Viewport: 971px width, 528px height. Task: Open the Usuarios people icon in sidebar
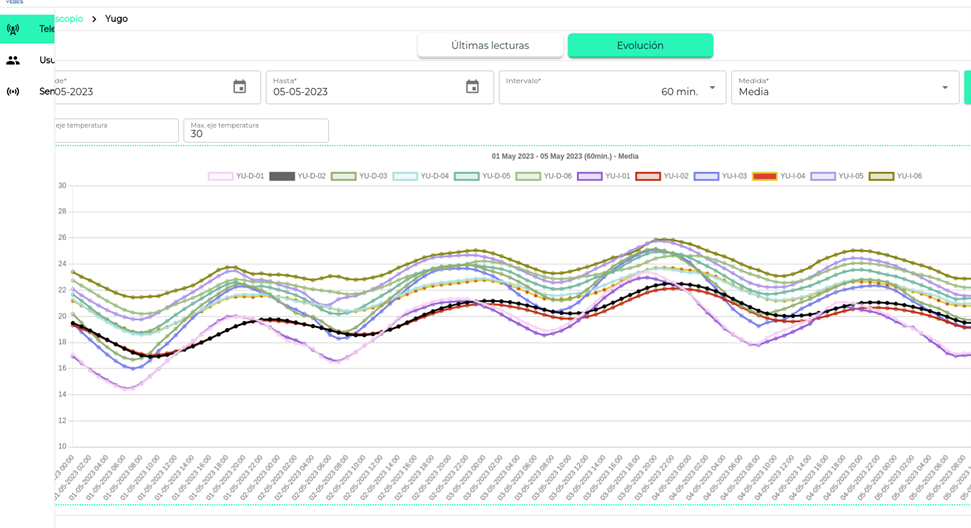coord(13,60)
